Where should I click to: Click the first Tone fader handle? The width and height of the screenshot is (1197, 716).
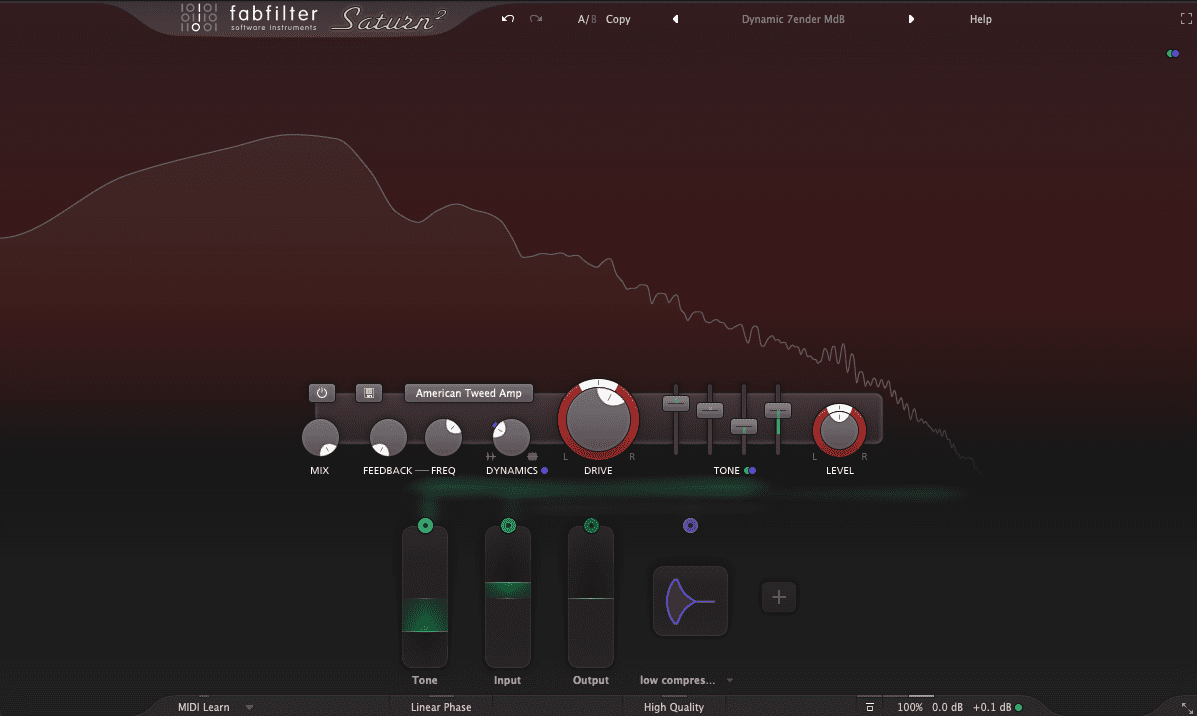pyautogui.click(x=676, y=403)
